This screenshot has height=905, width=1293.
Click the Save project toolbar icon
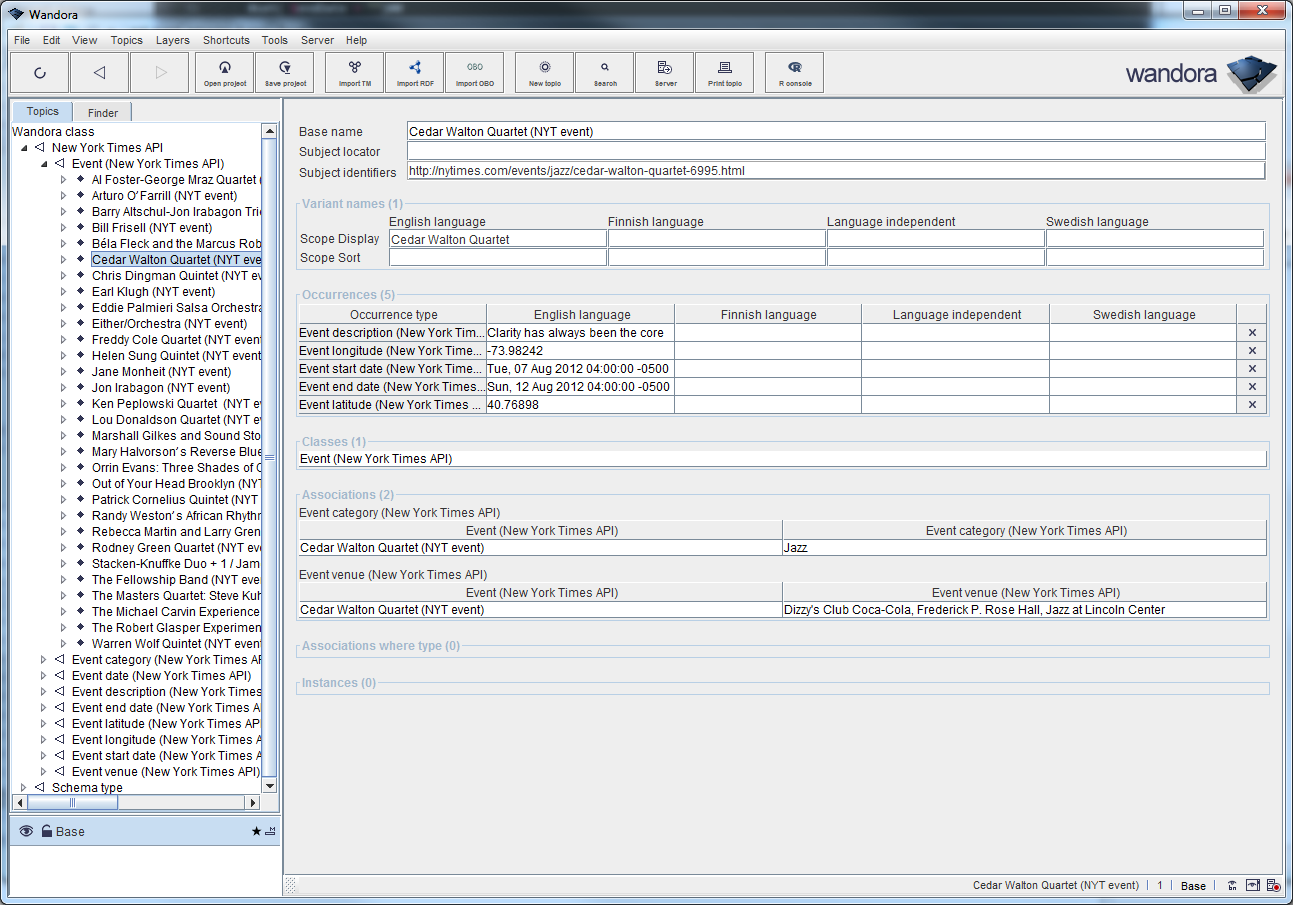click(285, 72)
